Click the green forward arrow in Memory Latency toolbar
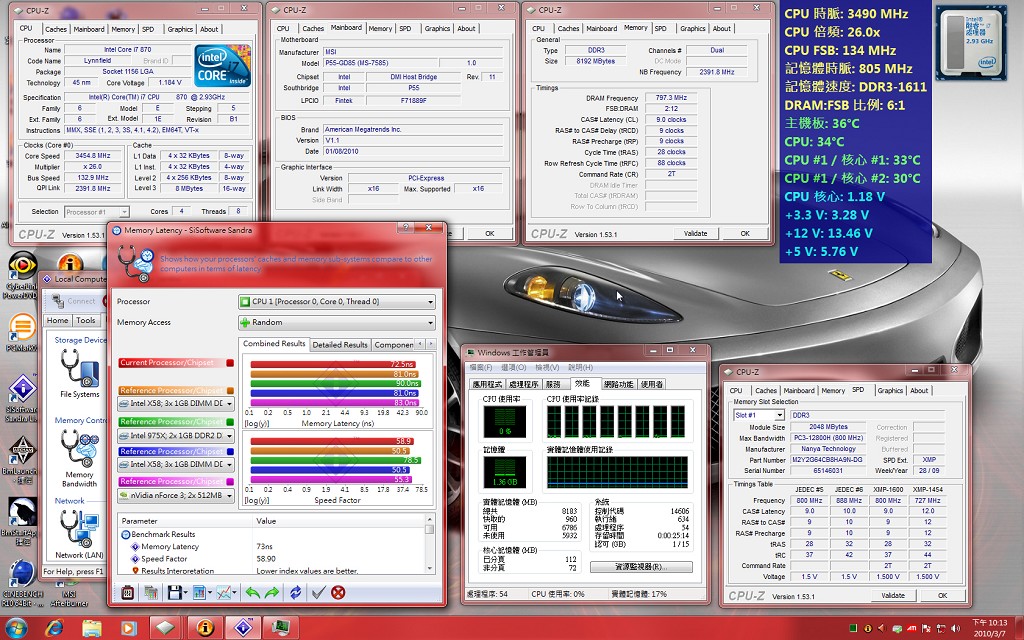The height and width of the screenshot is (640, 1024). (x=272, y=592)
